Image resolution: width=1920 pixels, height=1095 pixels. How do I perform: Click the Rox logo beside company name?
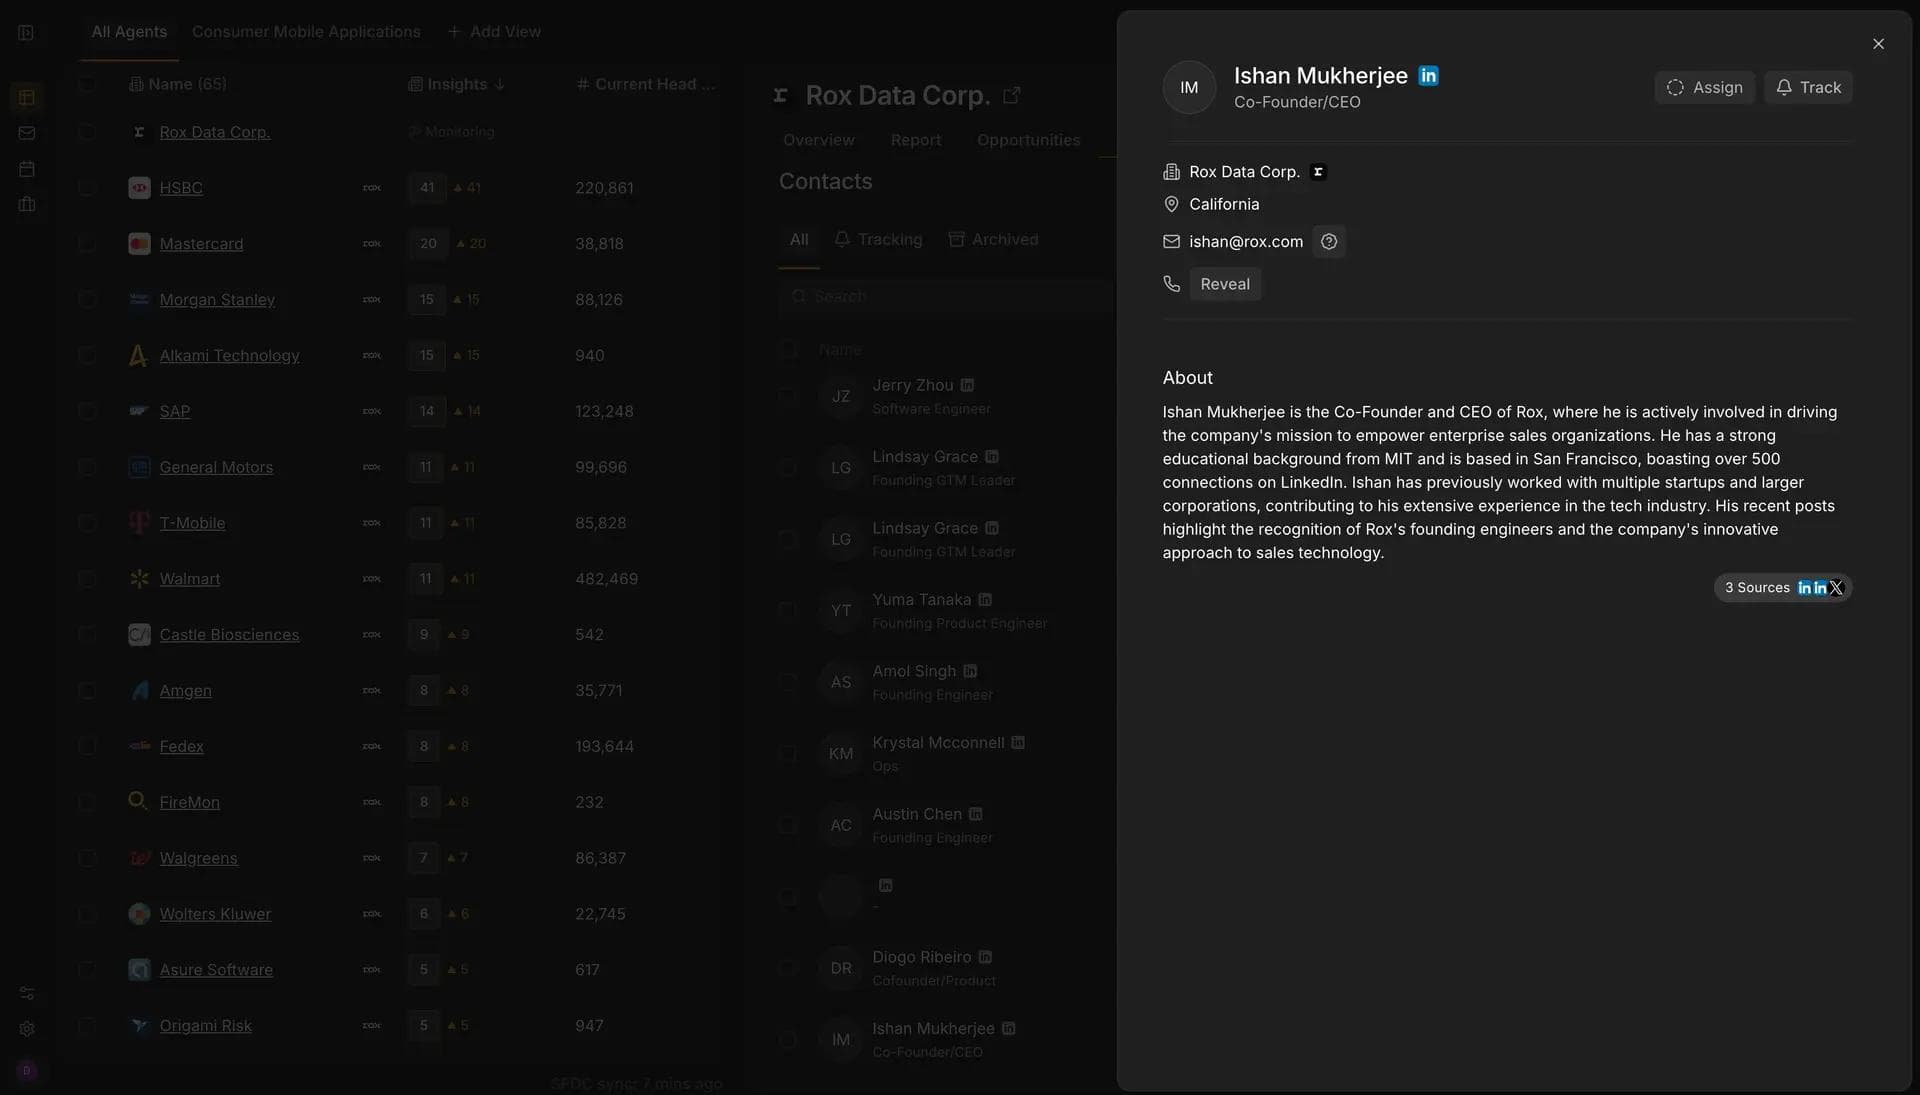pos(1318,172)
